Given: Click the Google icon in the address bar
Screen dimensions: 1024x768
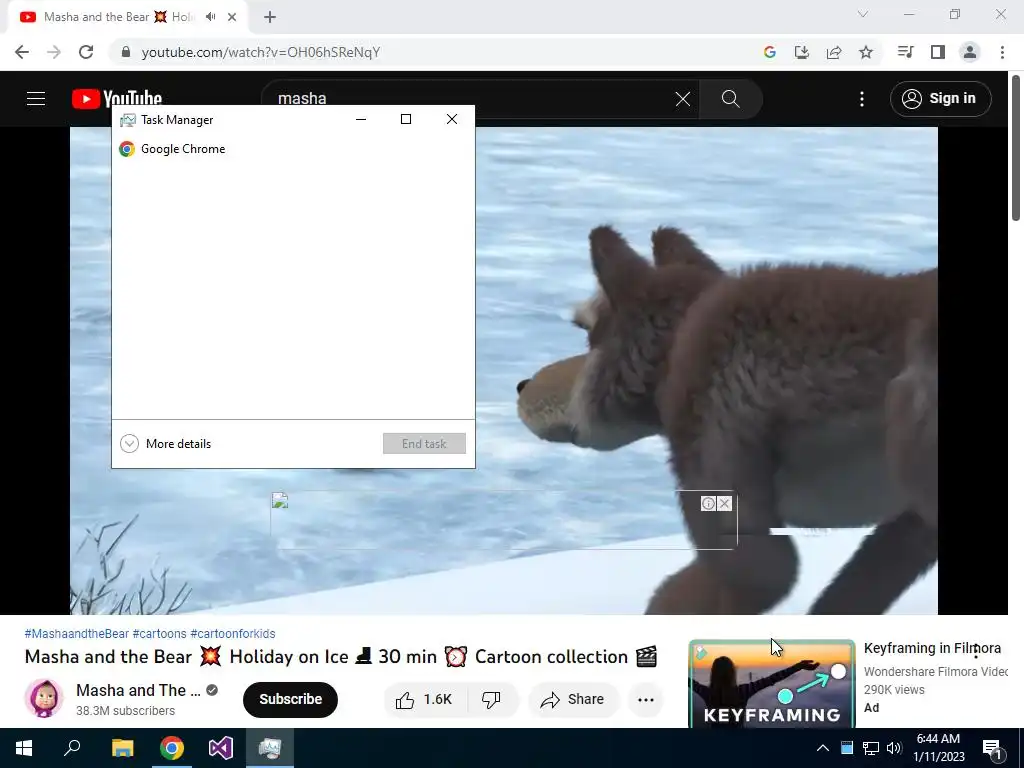Looking at the screenshot, I should point(770,52).
